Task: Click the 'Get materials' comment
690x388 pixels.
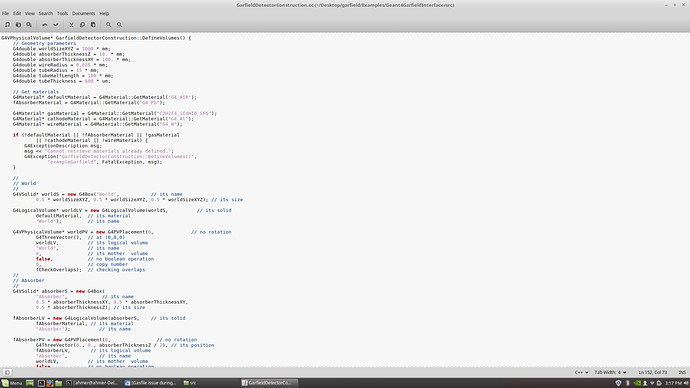Action: [36, 92]
